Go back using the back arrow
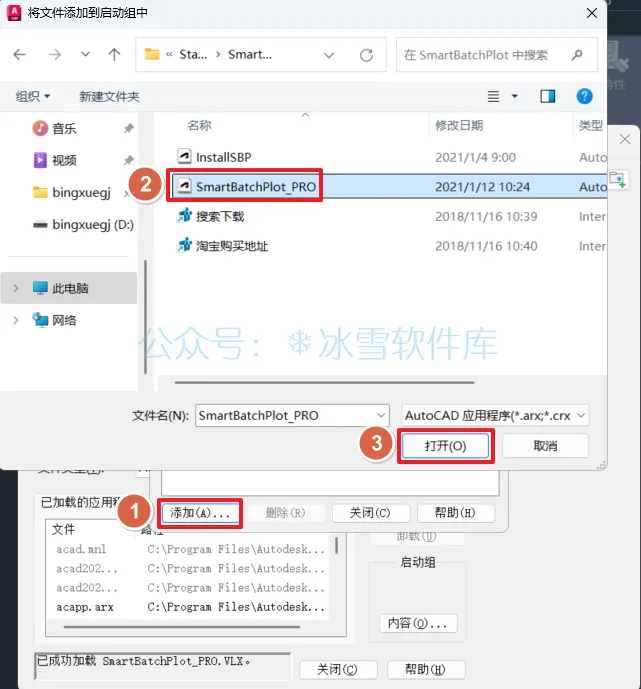The height and width of the screenshot is (689, 641). pos(20,54)
